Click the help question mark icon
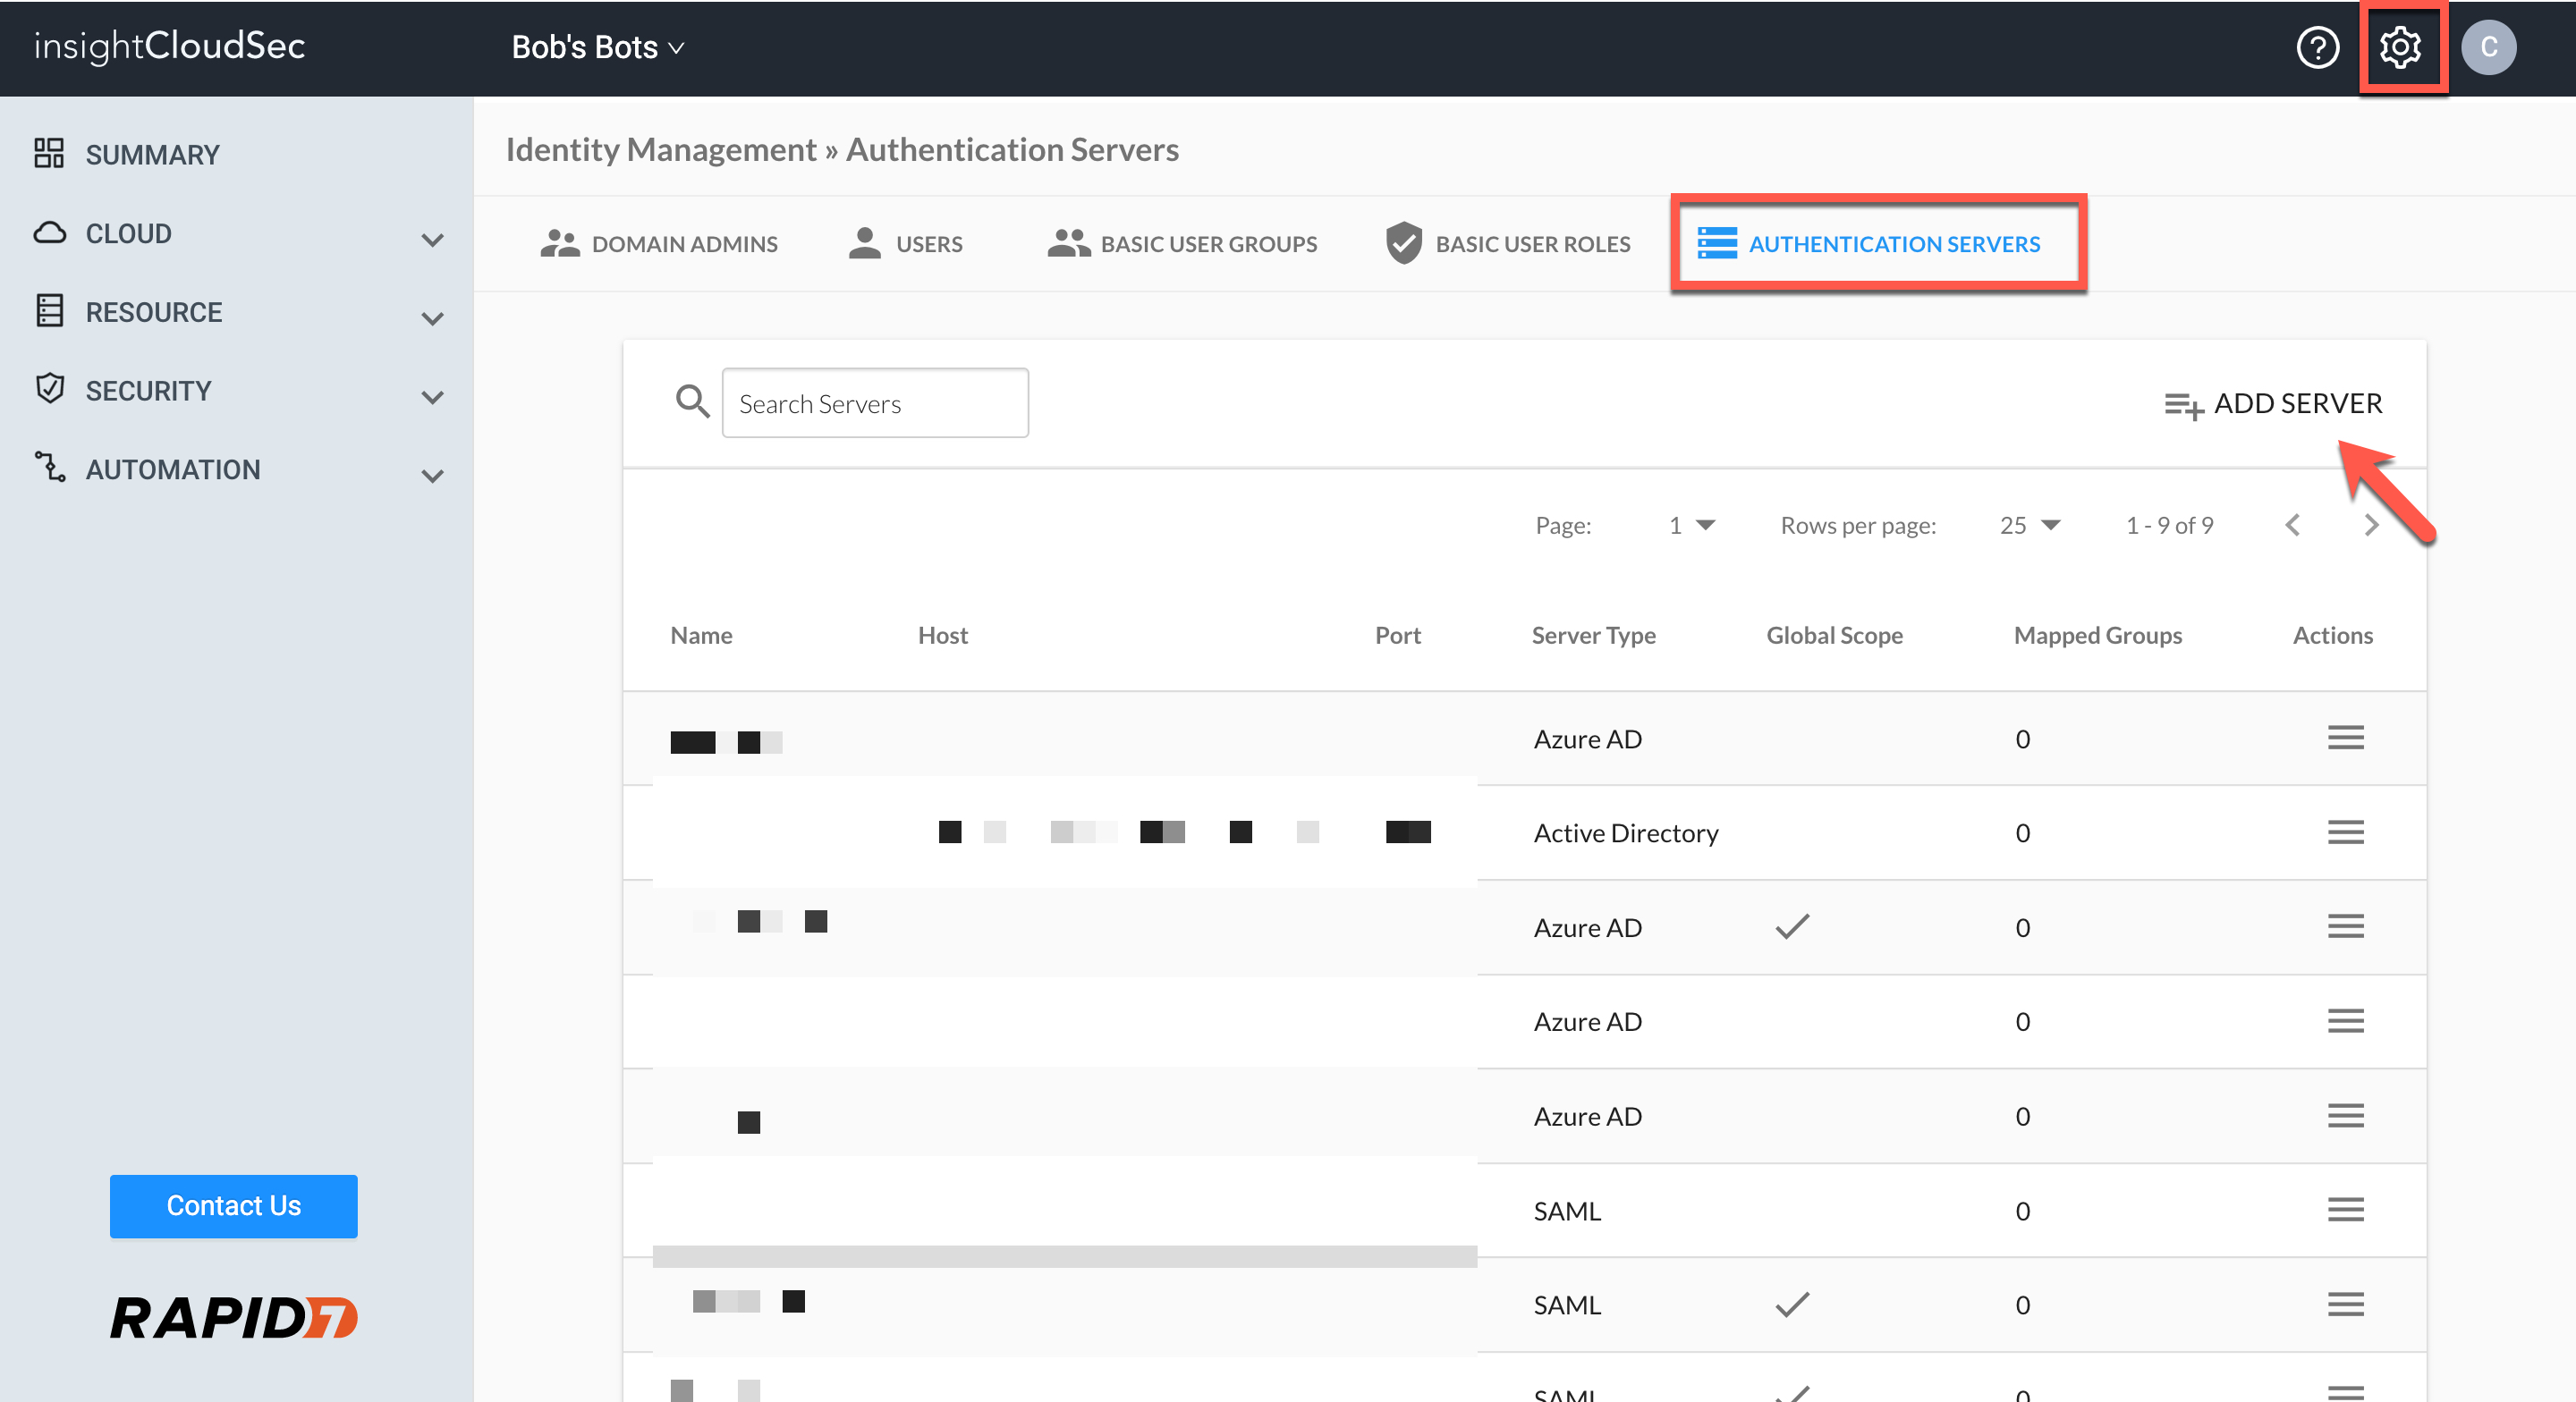 pyautogui.click(x=2317, y=47)
